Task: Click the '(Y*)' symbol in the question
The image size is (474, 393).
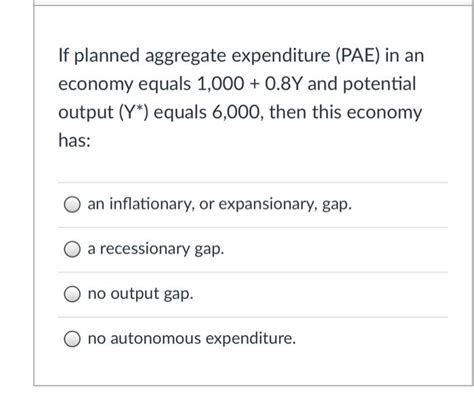Action: coord(134,112)
